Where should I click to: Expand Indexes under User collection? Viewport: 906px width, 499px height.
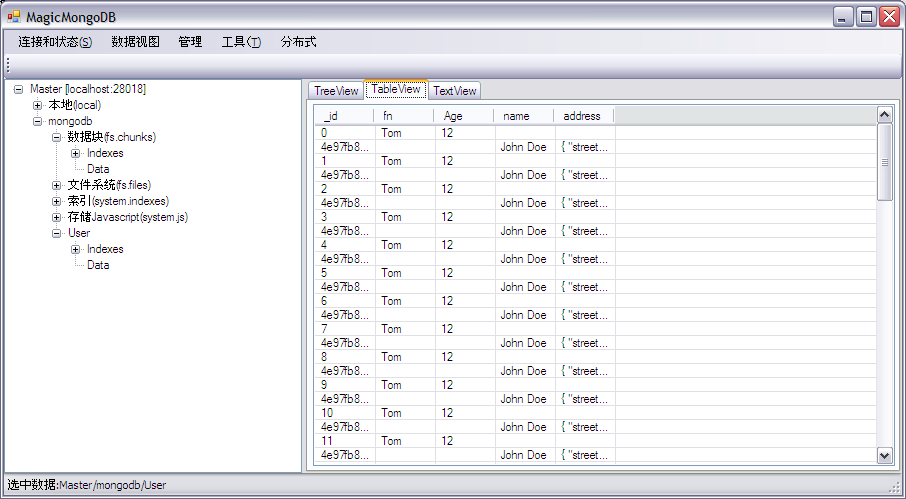click(75, 250)
